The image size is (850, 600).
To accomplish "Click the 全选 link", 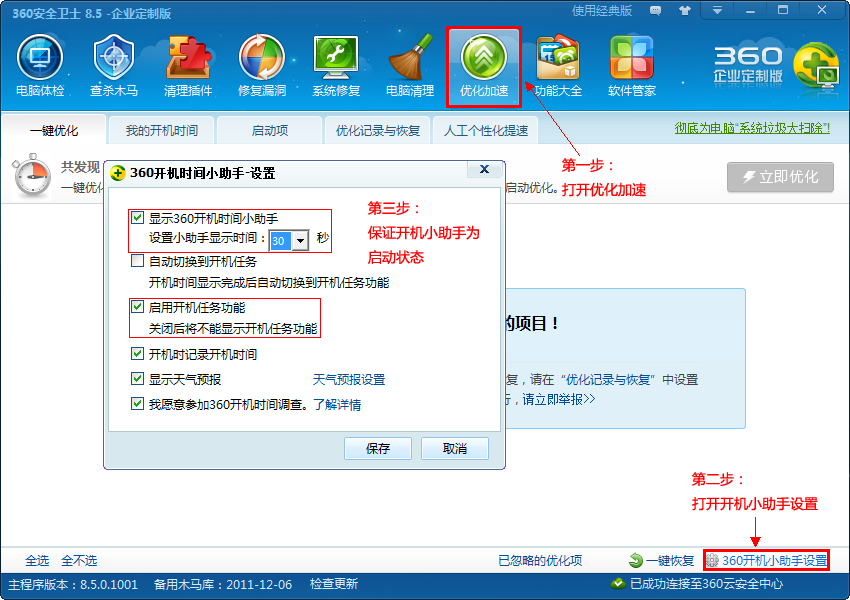I will pos(37,560).
